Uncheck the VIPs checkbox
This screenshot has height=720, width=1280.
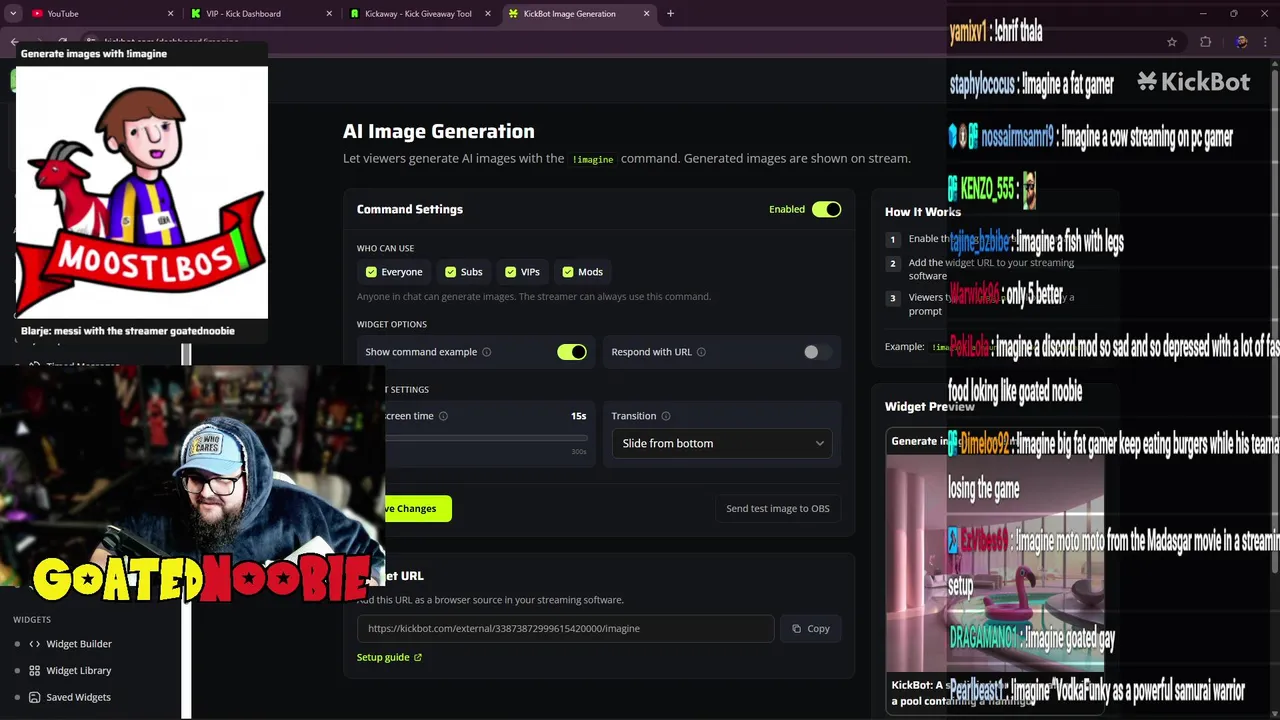click(511, 272)
